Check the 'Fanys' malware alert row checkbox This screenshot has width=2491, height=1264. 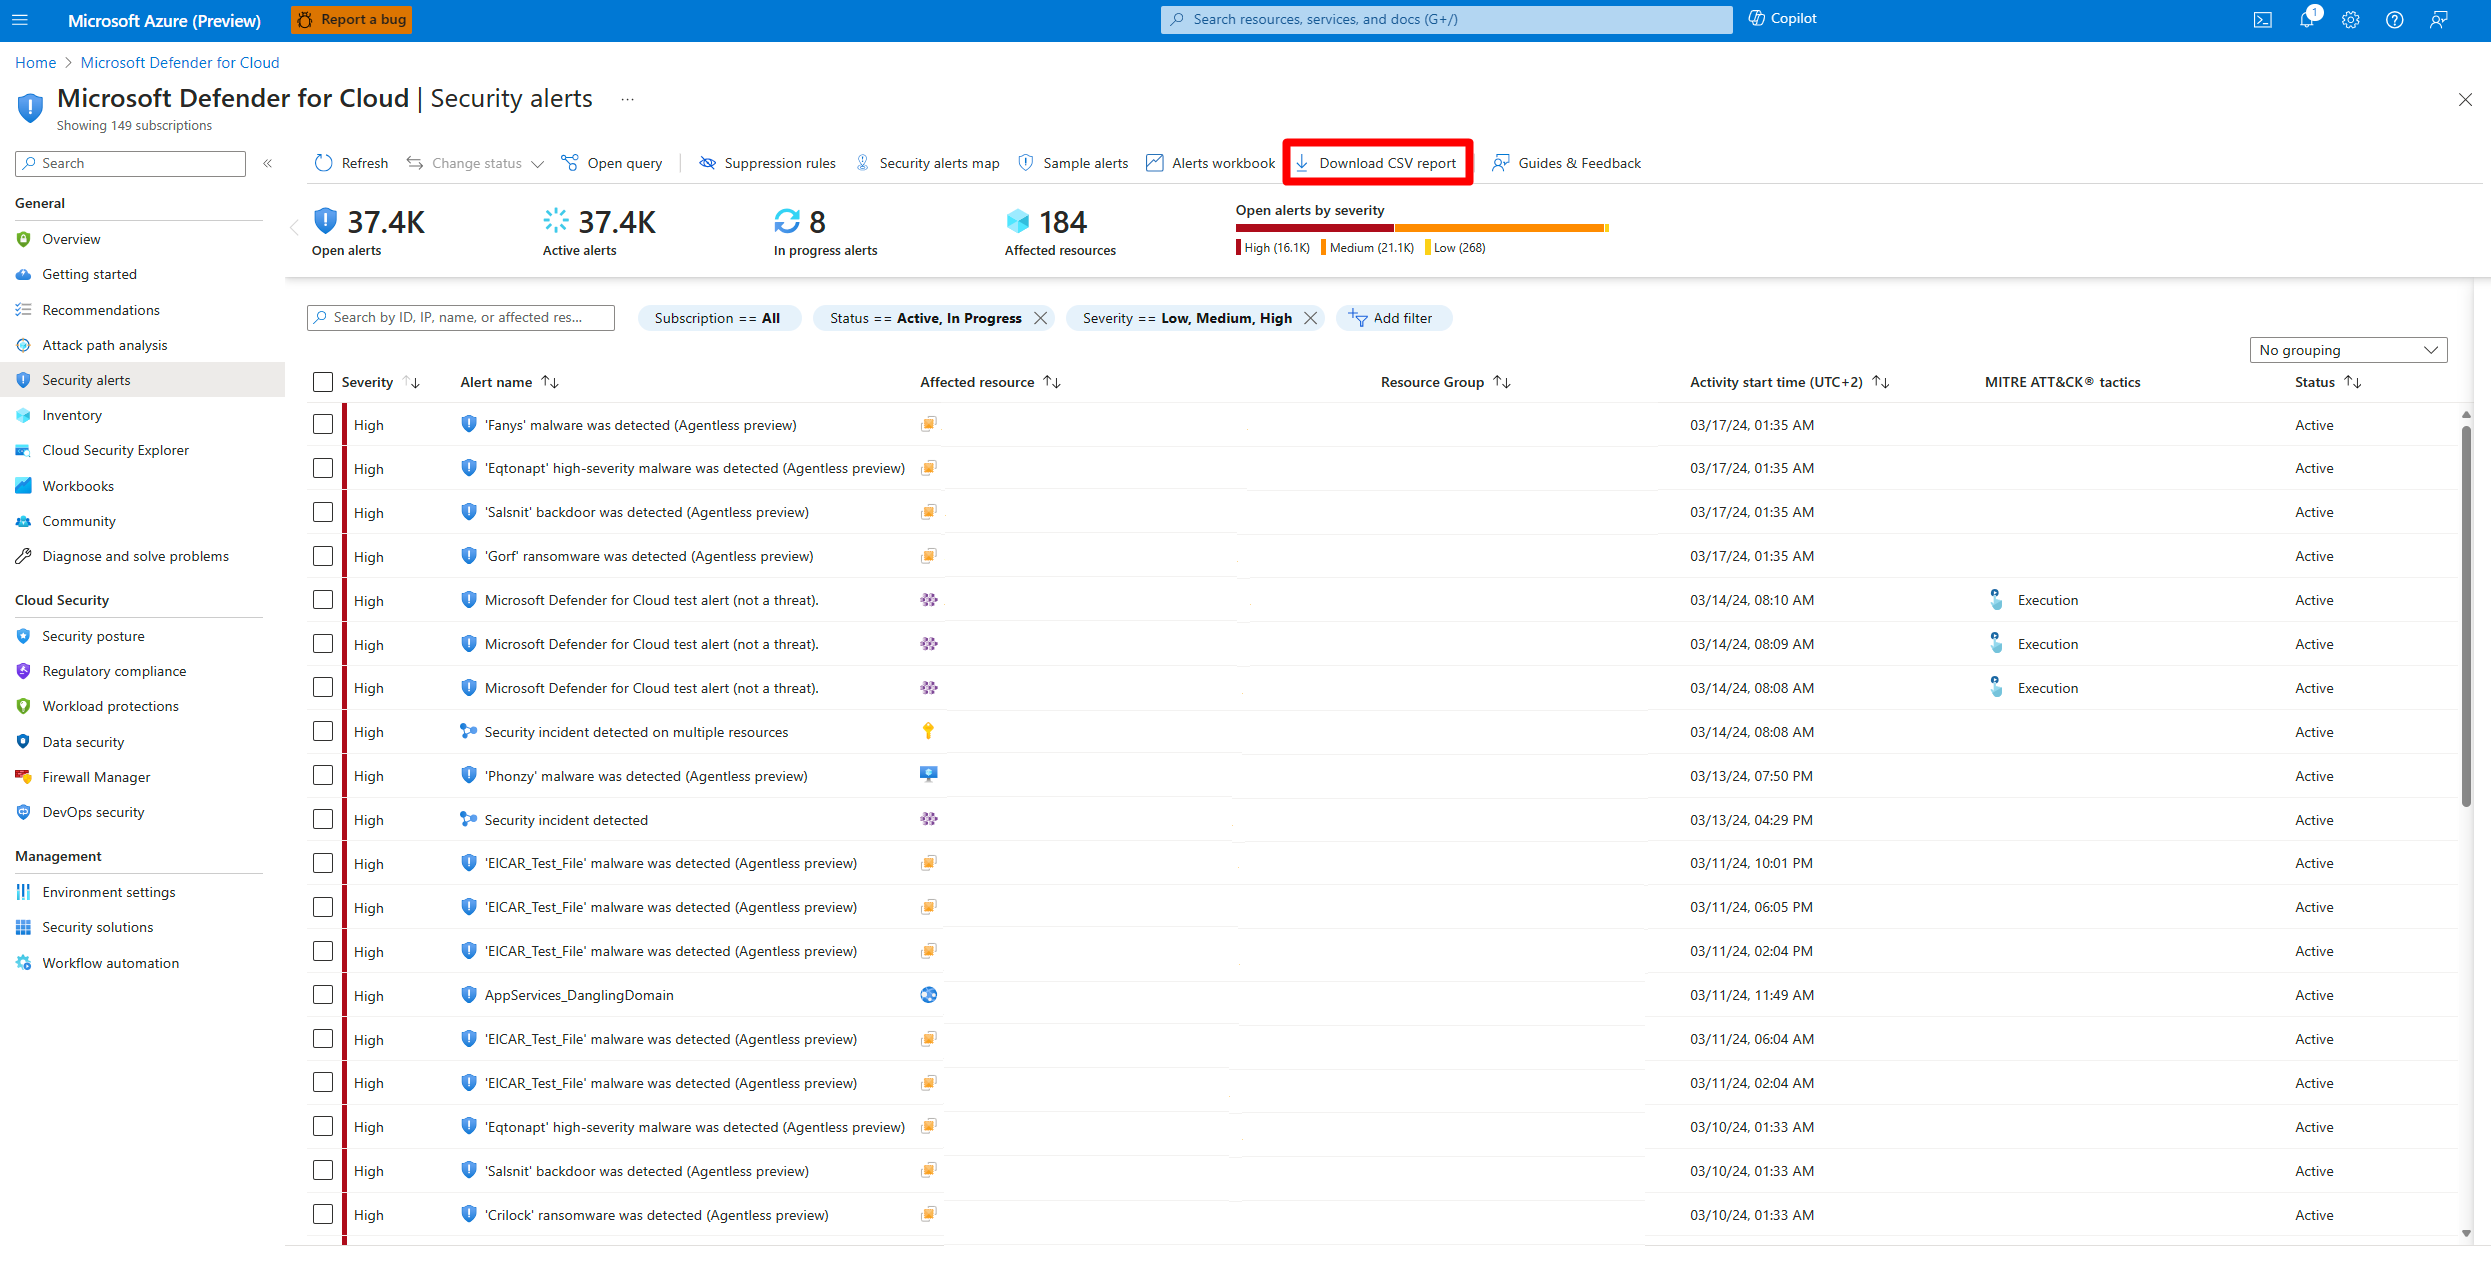[x=322, y=425]
